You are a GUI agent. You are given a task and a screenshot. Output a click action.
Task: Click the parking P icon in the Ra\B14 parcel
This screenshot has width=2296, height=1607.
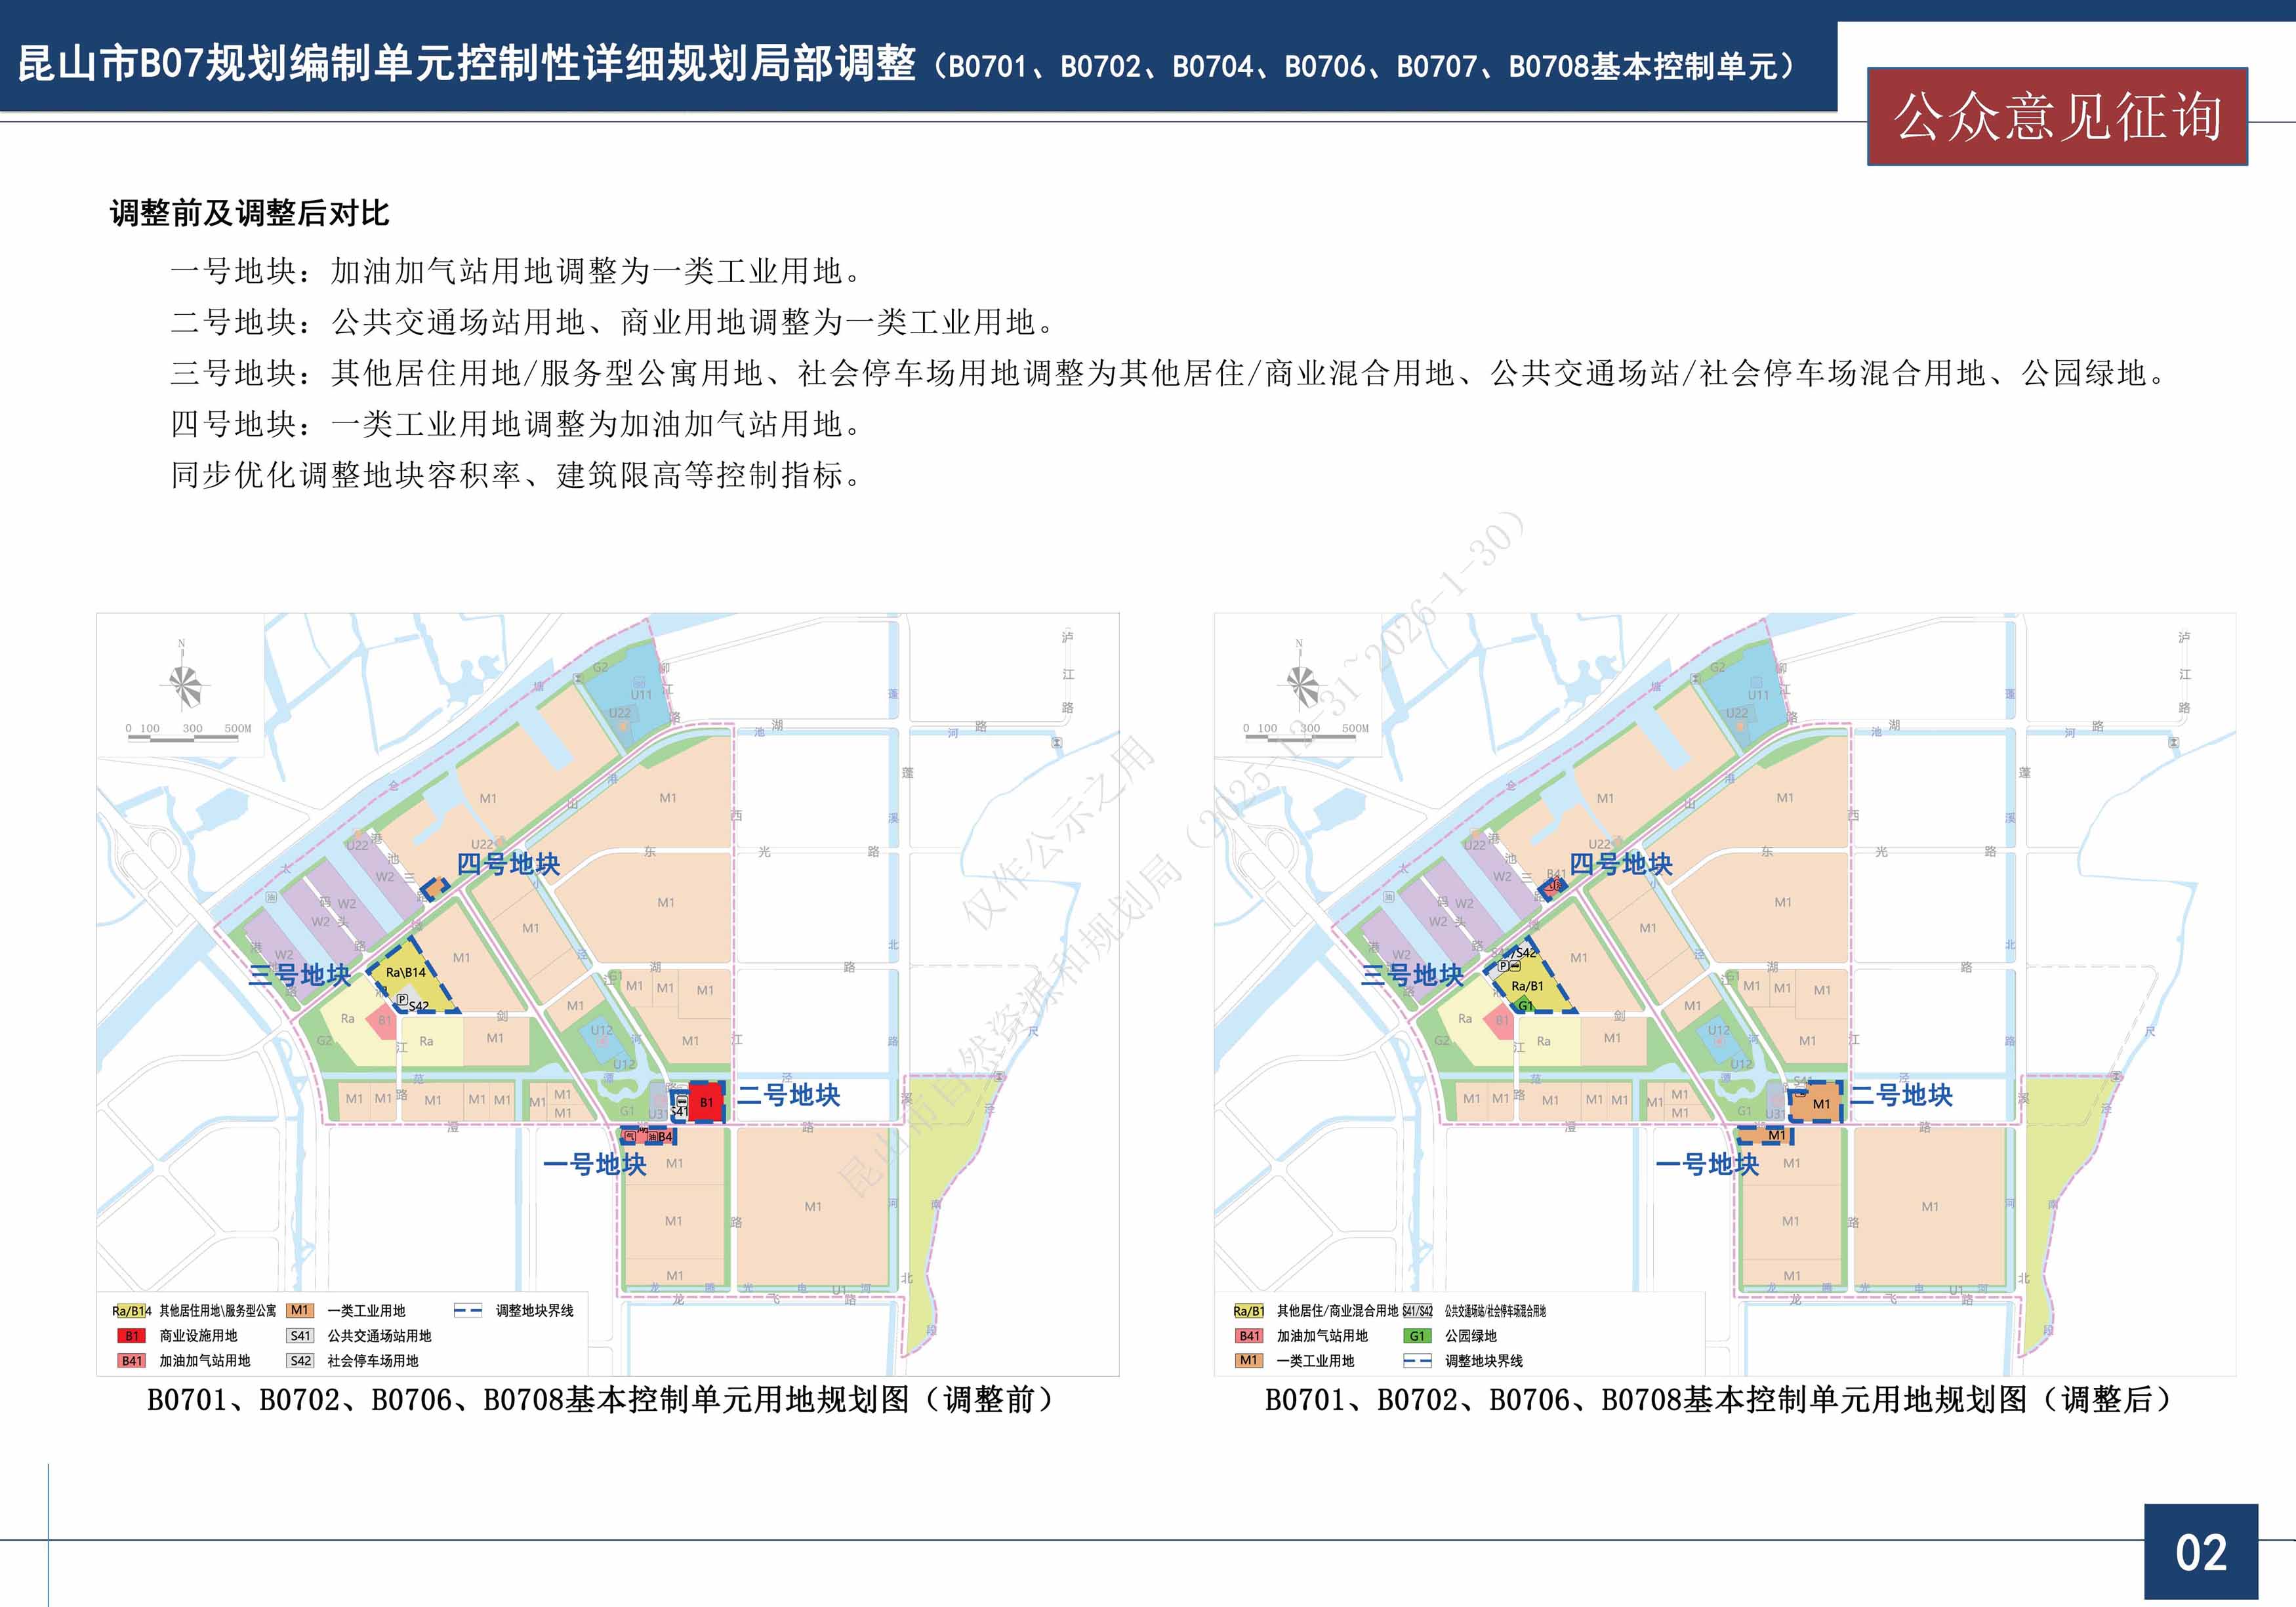[x=402, y=999]
